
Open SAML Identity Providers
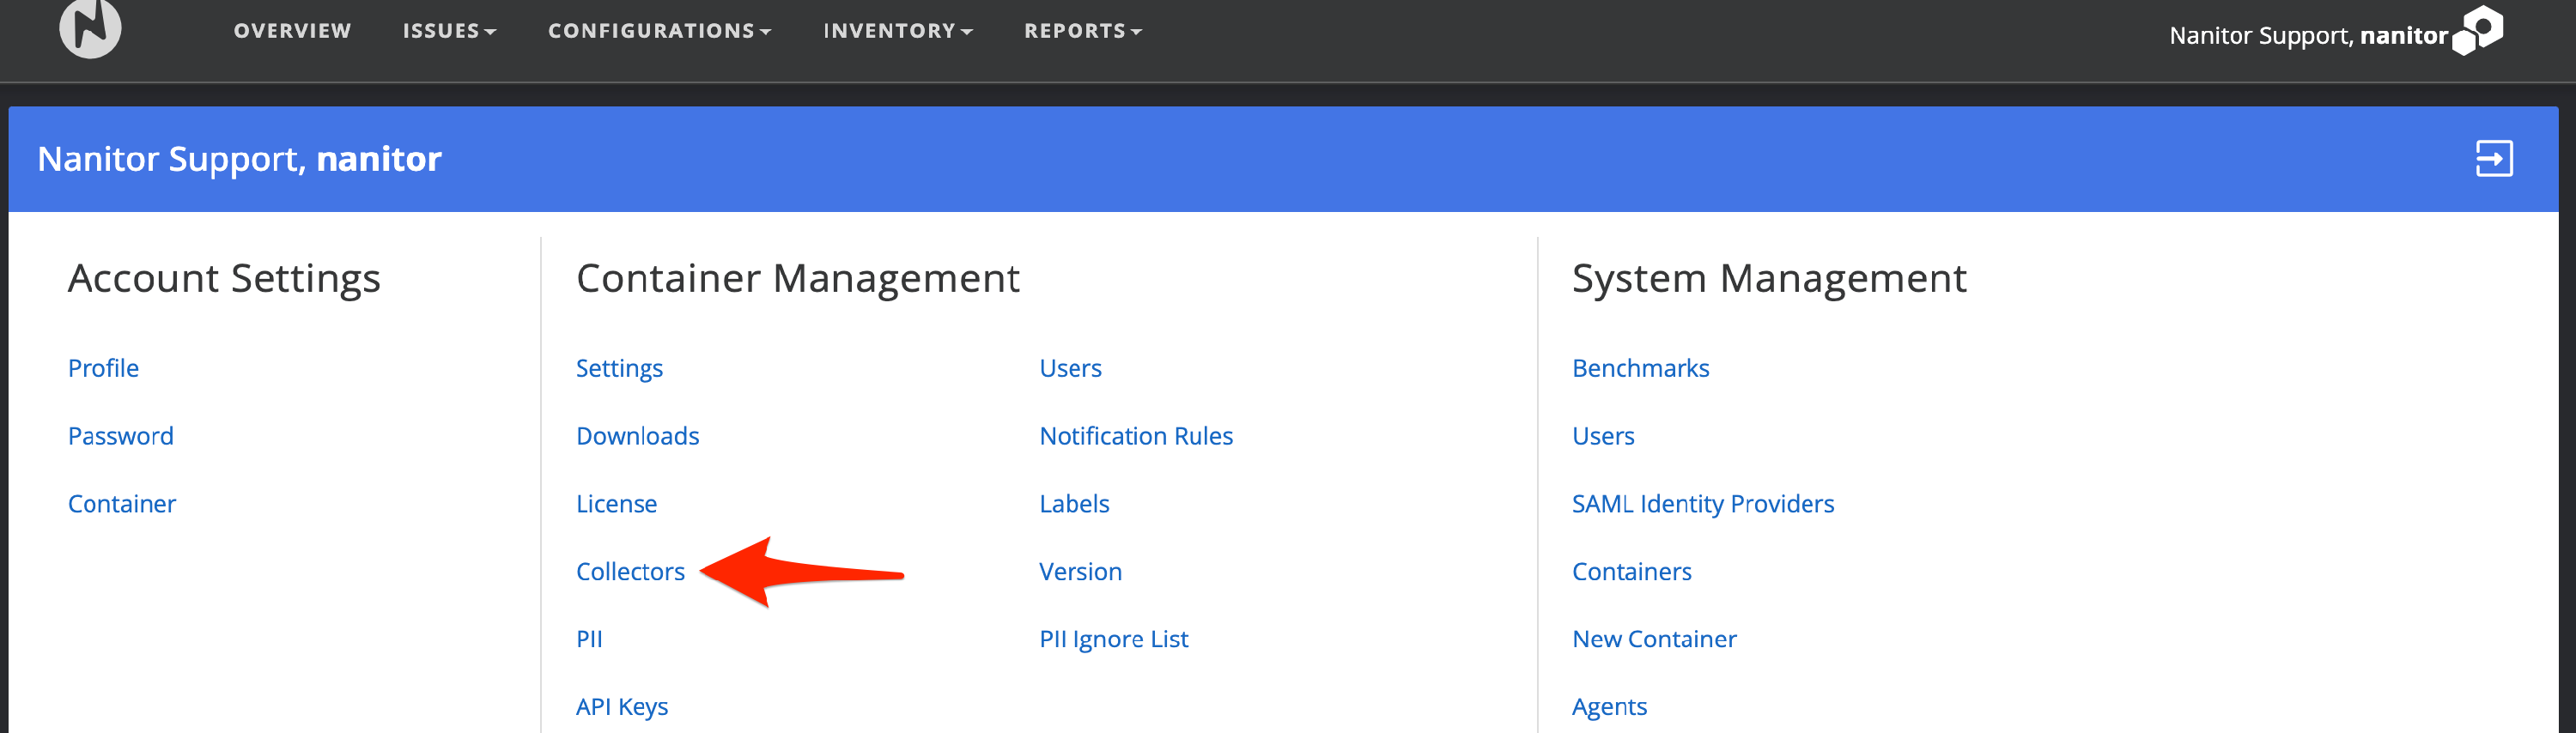1702,504
